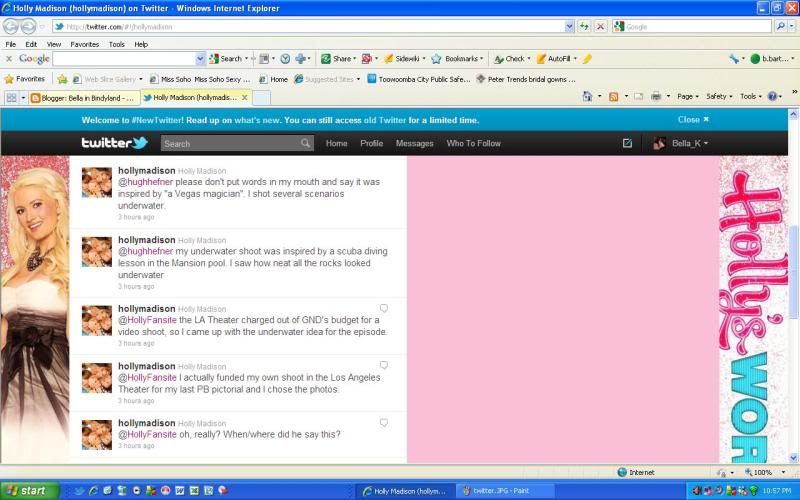Click the IE stop loading button
The height and width of the screenshot is (500, 800).
pos(600,26)
